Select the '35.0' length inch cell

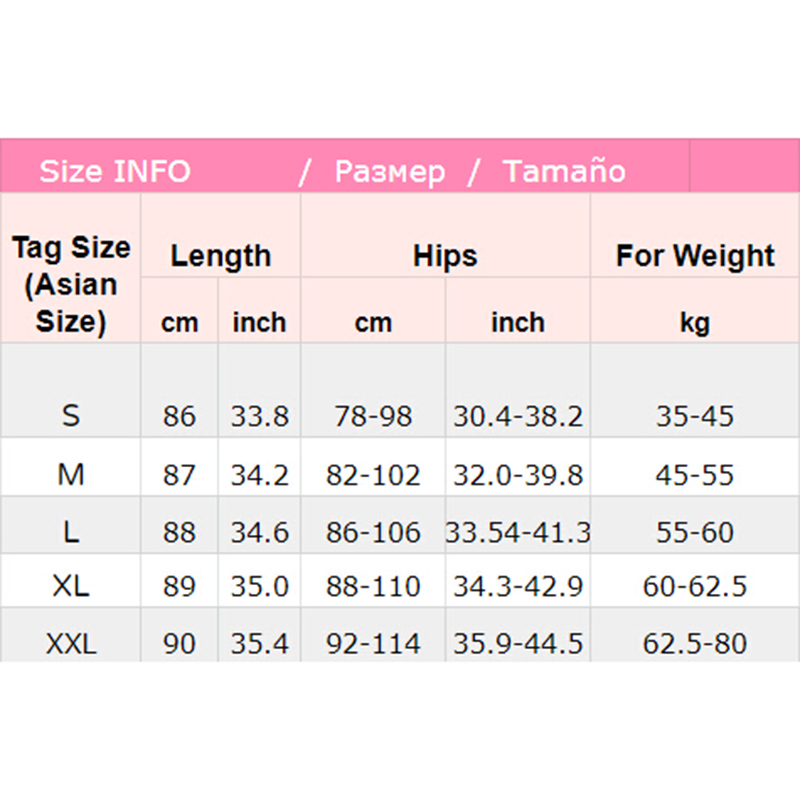pyautogui.click(x=259, y=585)
